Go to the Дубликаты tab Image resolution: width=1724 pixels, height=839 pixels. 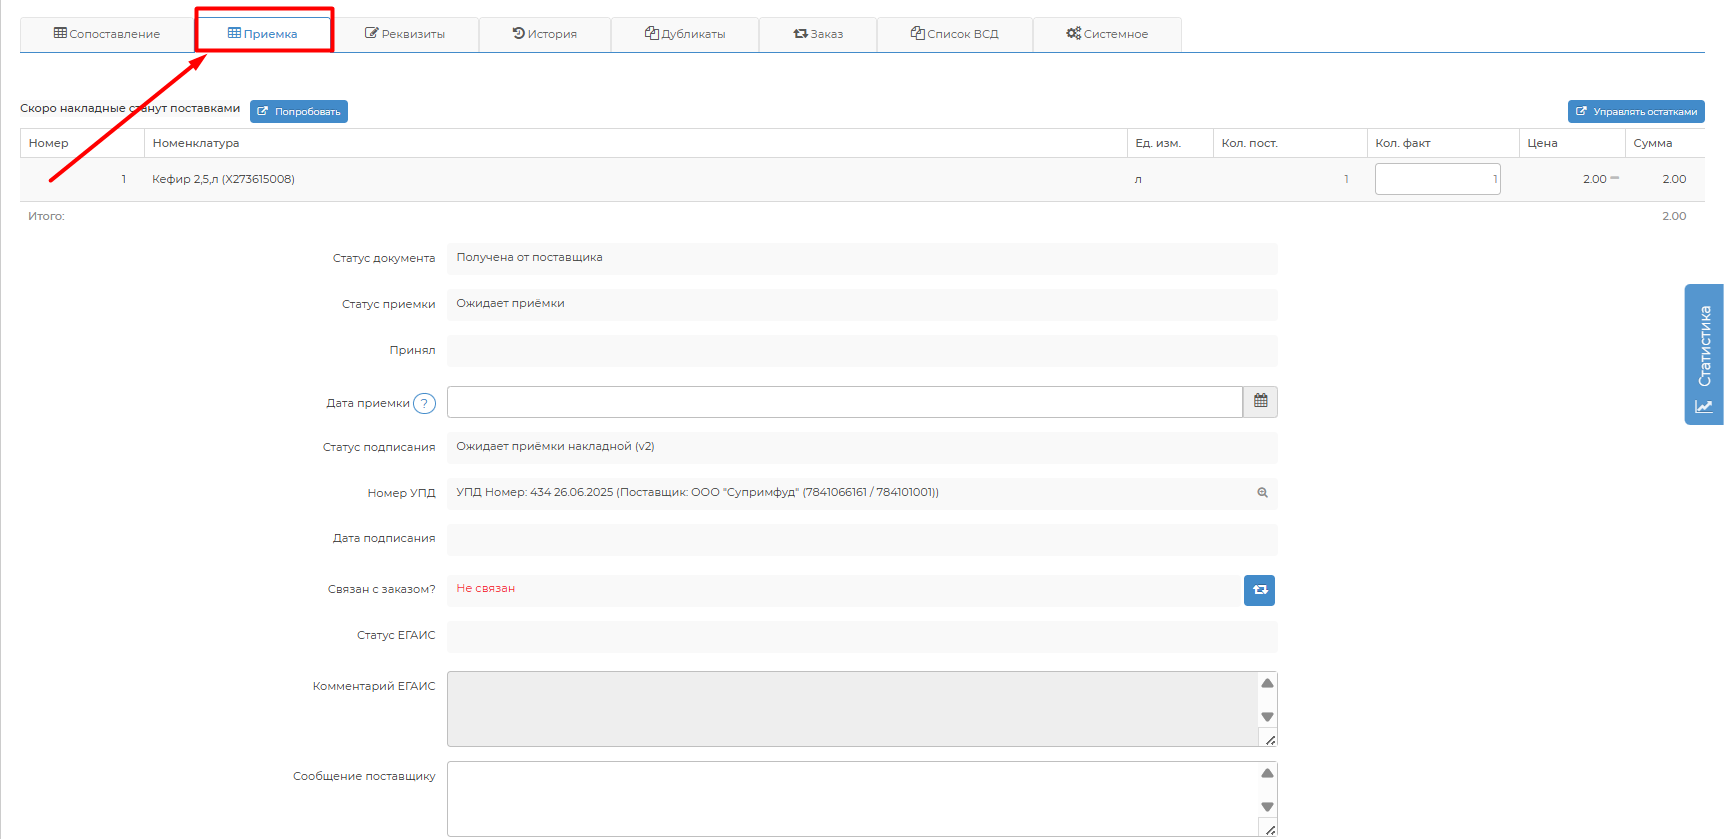pos(685,34)
